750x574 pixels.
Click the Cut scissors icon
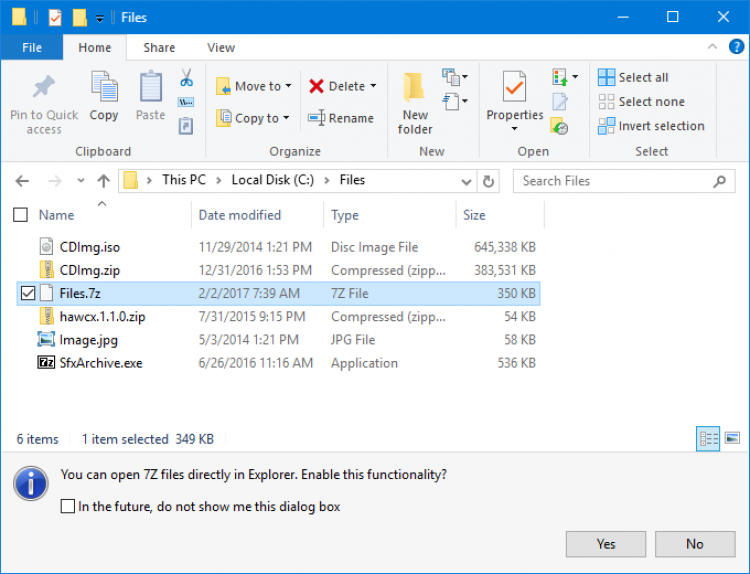coord(186,78)
